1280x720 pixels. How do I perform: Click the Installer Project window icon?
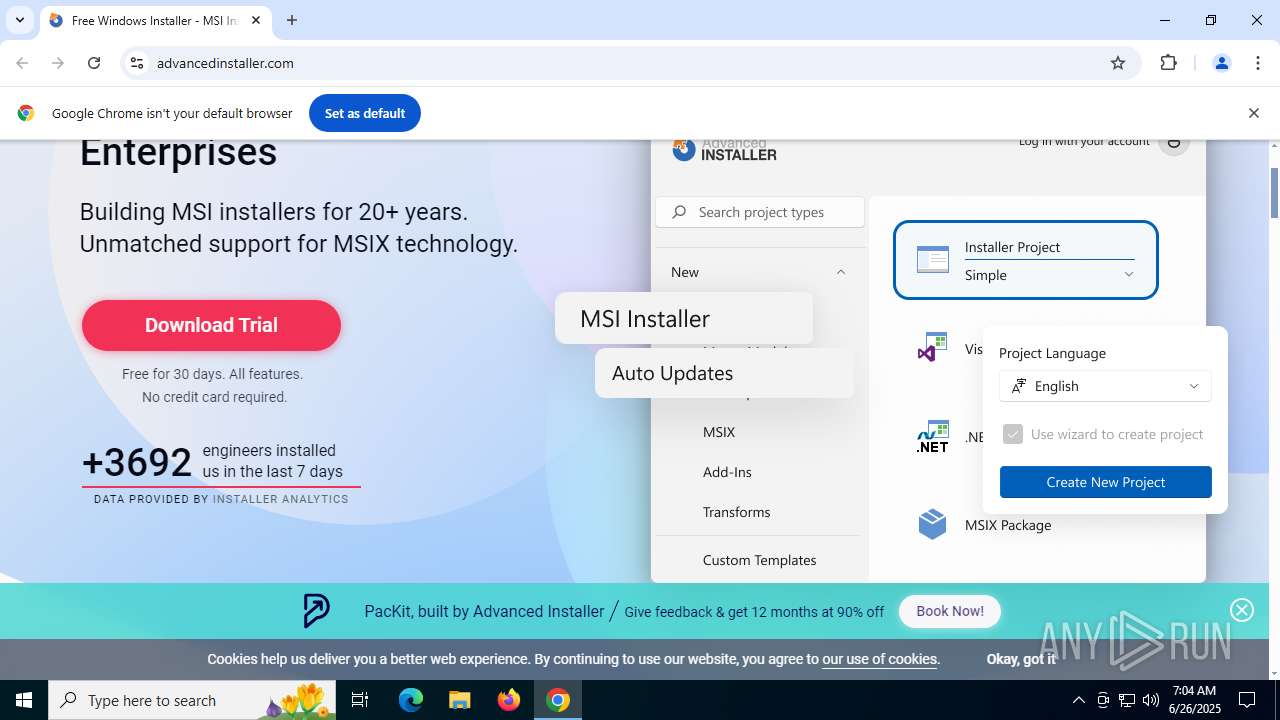click(x=933, y=260)
